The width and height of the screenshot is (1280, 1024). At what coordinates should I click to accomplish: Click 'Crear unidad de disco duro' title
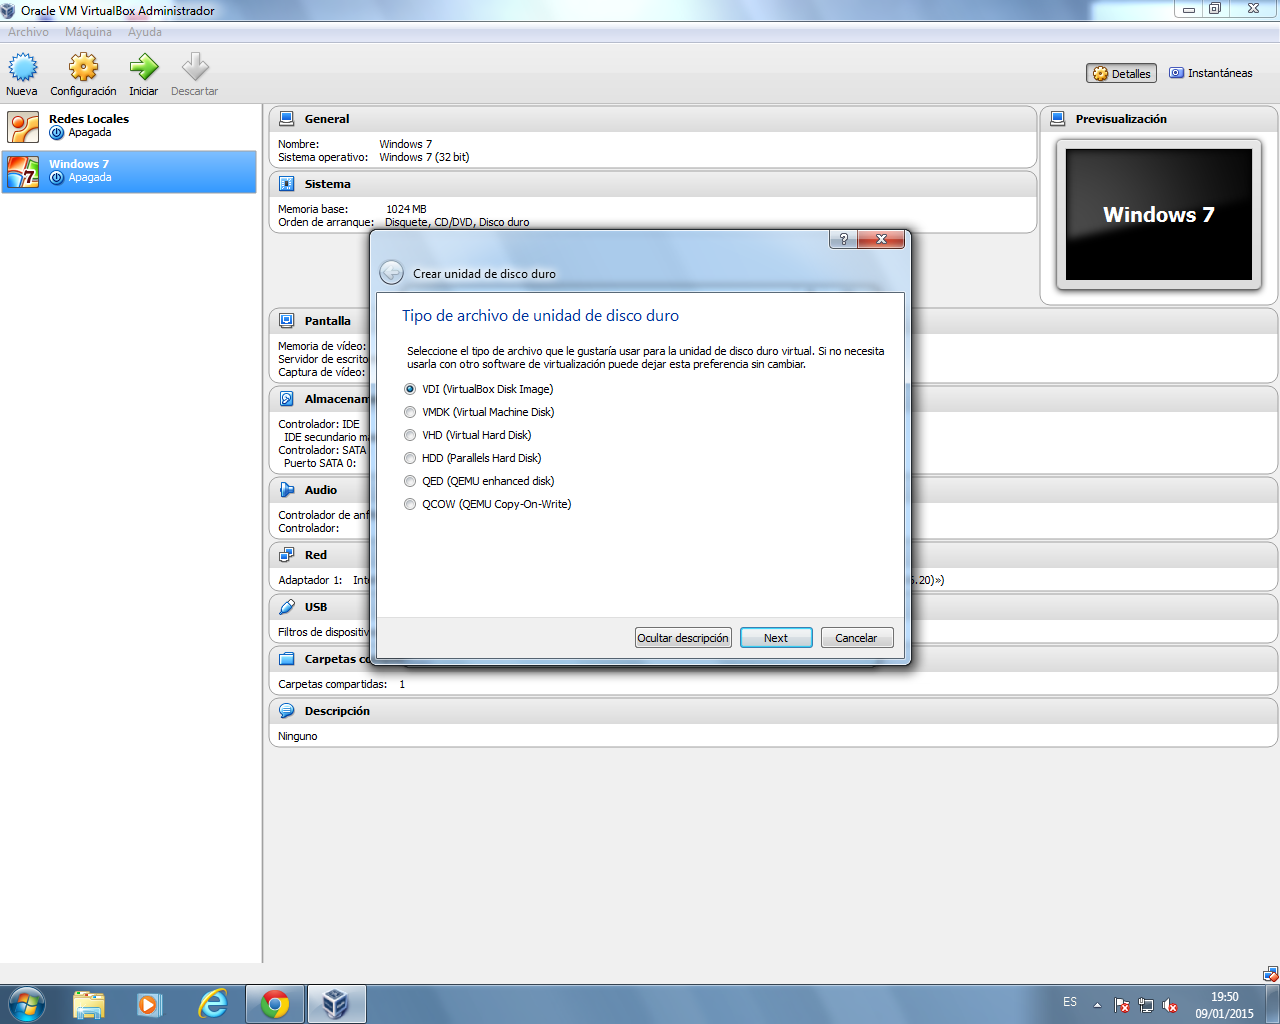point(484,274)
